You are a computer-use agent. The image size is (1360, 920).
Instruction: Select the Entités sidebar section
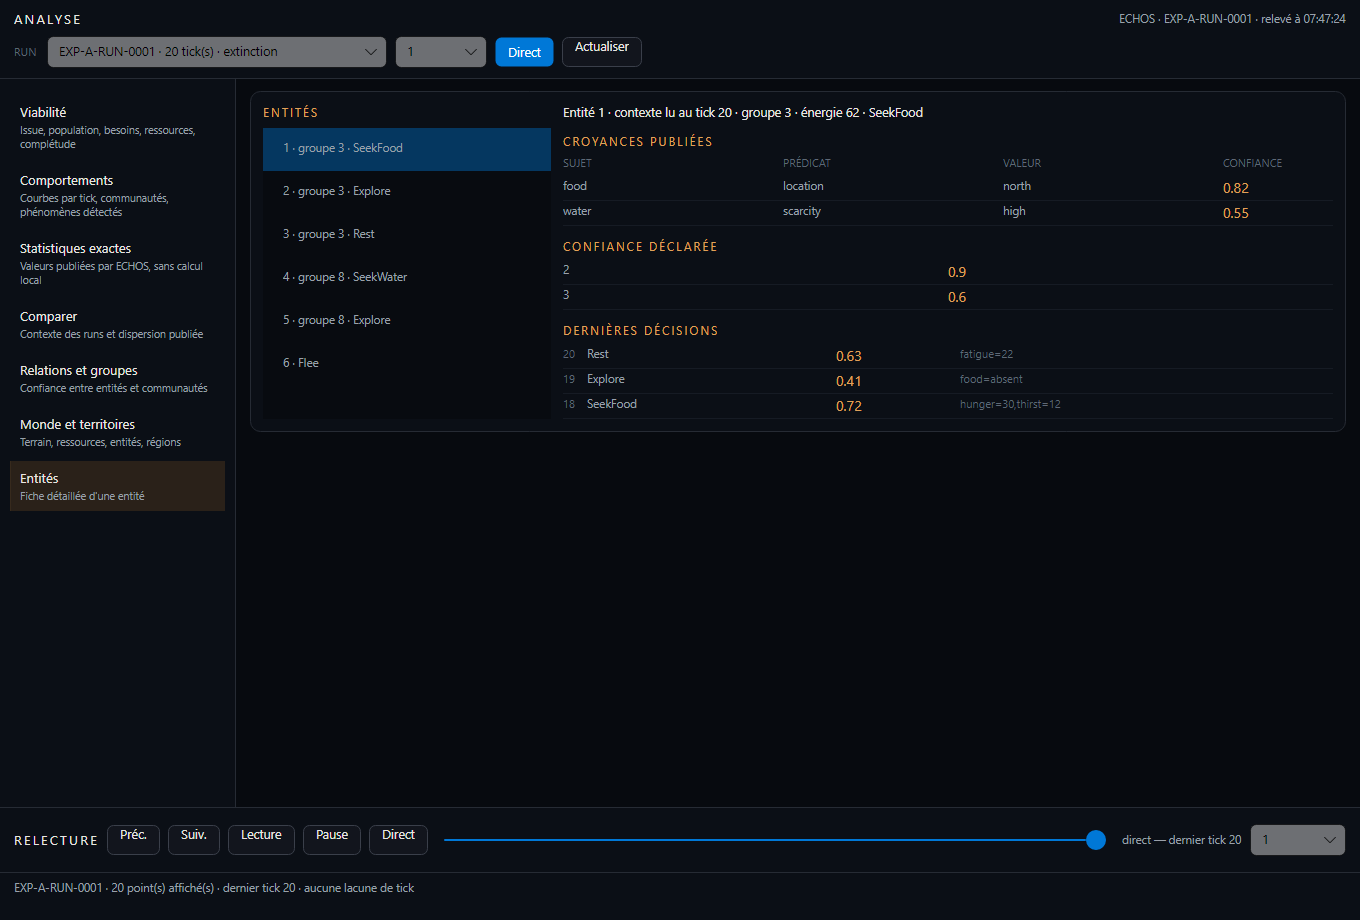(117, 486)
